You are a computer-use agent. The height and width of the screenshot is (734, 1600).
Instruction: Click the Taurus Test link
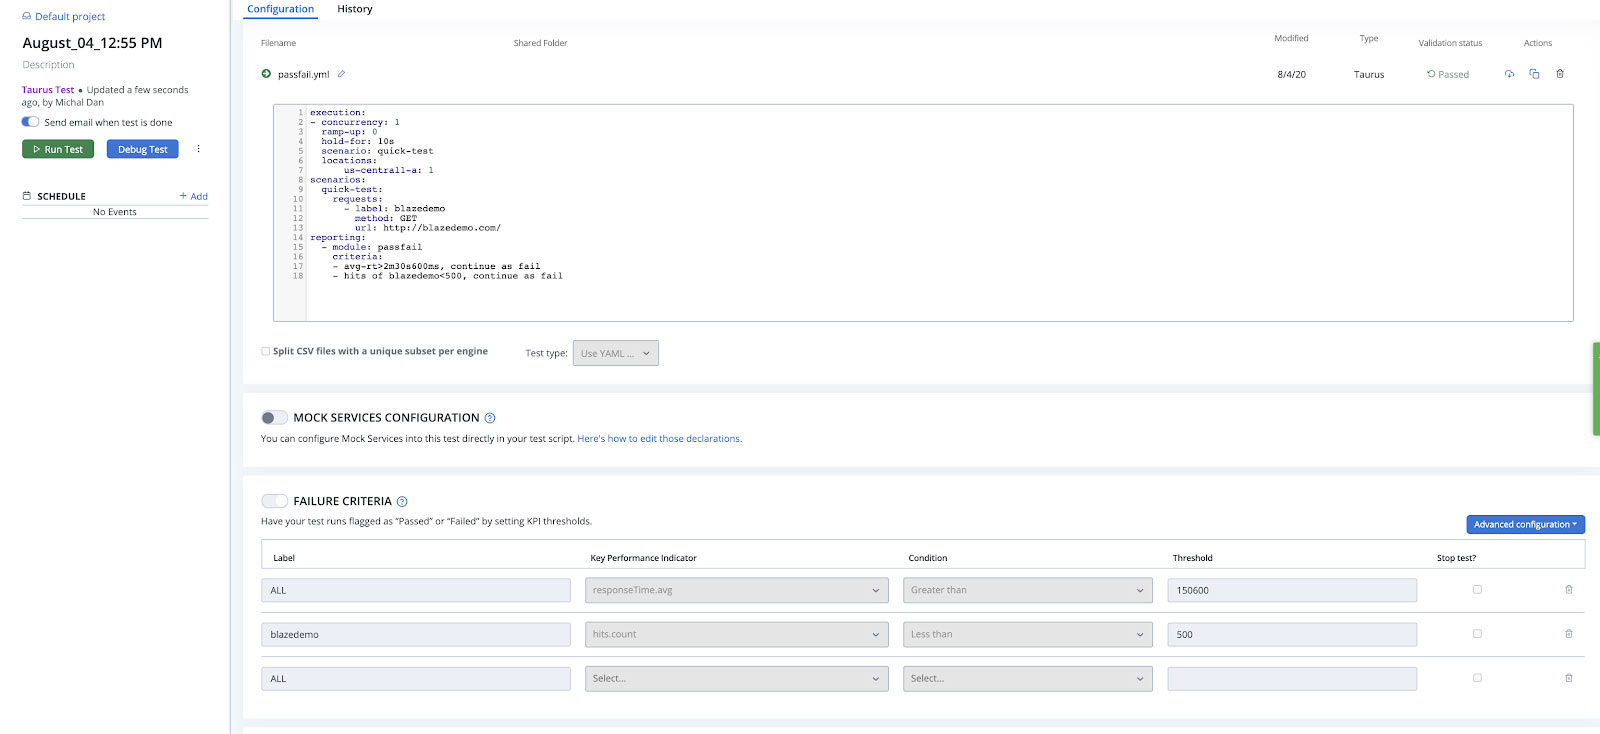coord(48,90)
